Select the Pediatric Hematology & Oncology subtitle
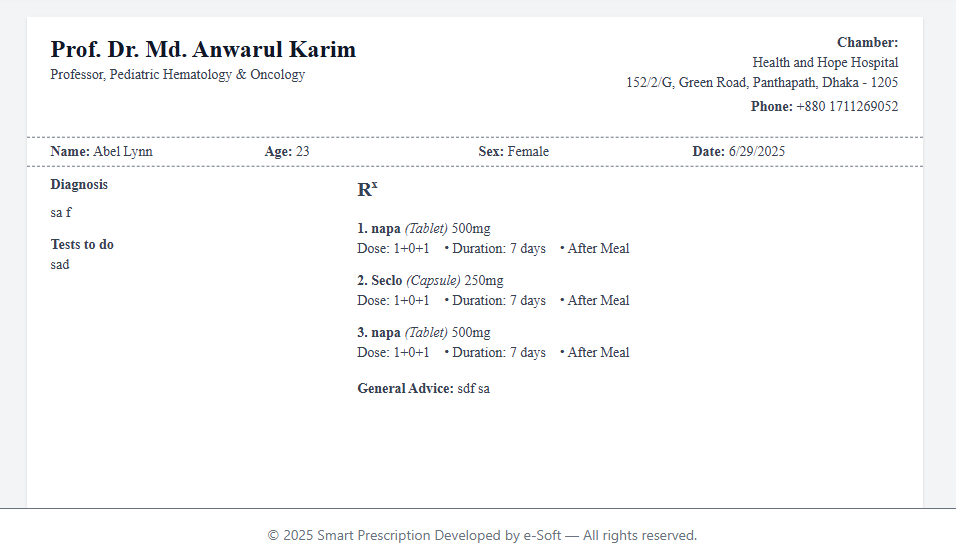Screen dimensions: 956x552 click(x=177, y=75)
